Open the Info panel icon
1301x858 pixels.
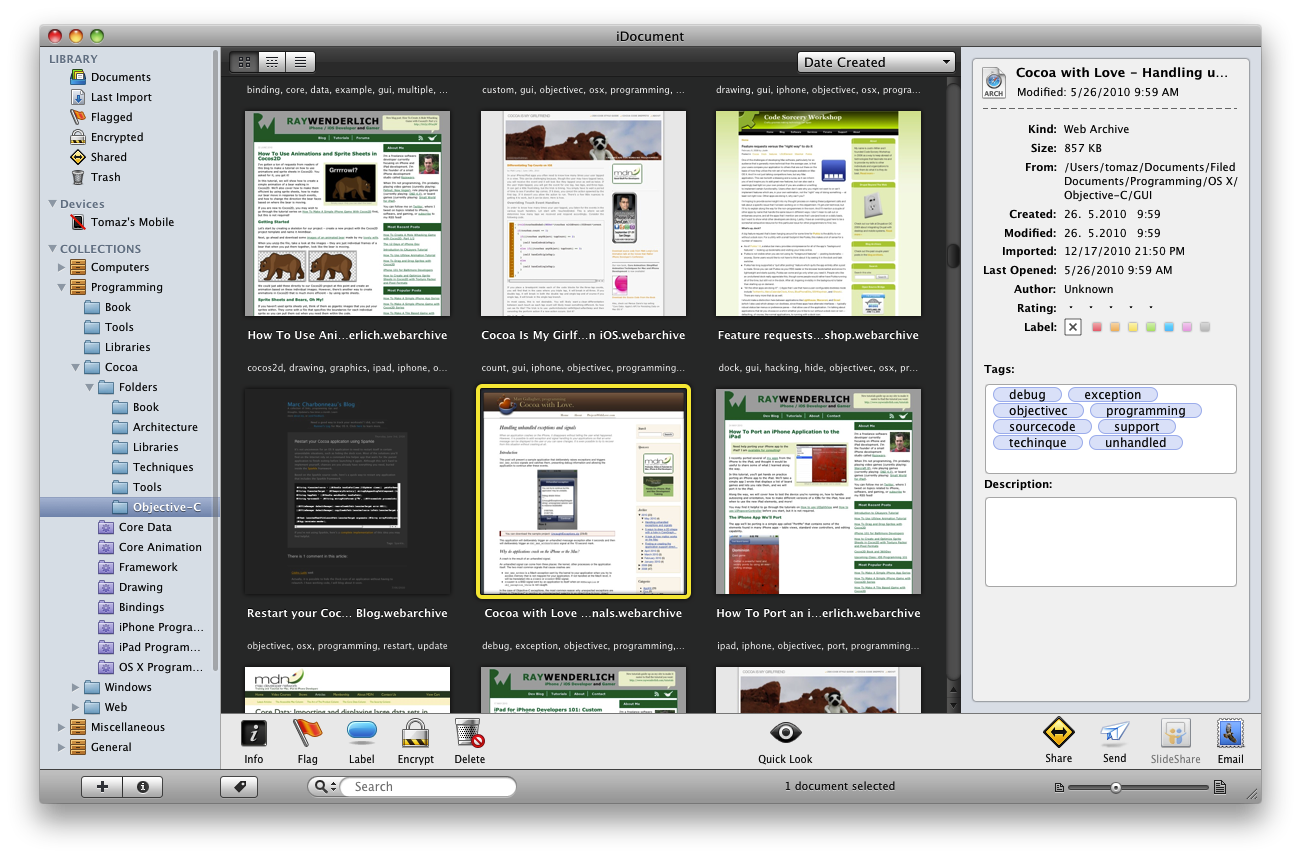point(254,735)
